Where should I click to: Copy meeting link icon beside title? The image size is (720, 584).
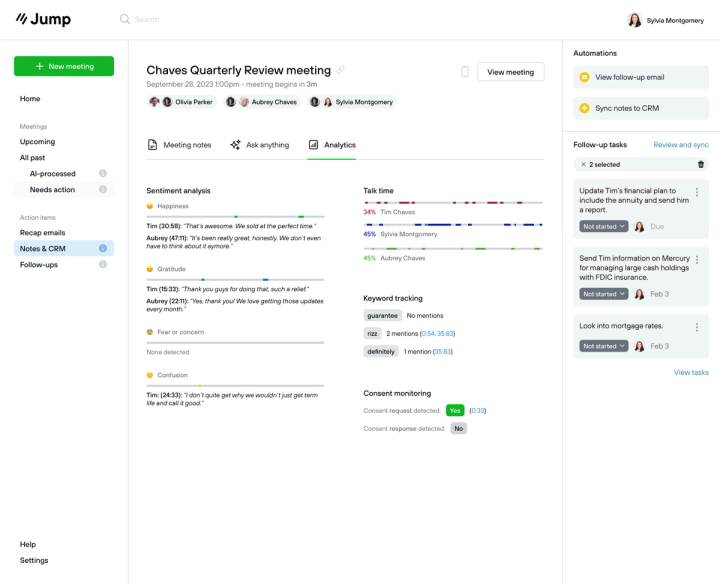point(341,70)
